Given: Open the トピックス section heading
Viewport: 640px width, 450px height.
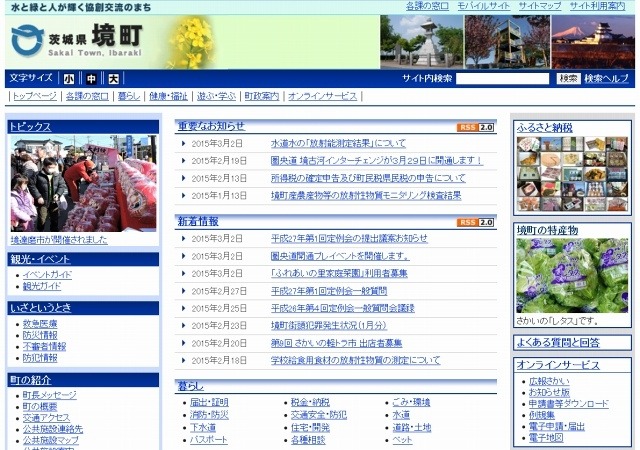Looking at the screenshot, I should [31, 127].
